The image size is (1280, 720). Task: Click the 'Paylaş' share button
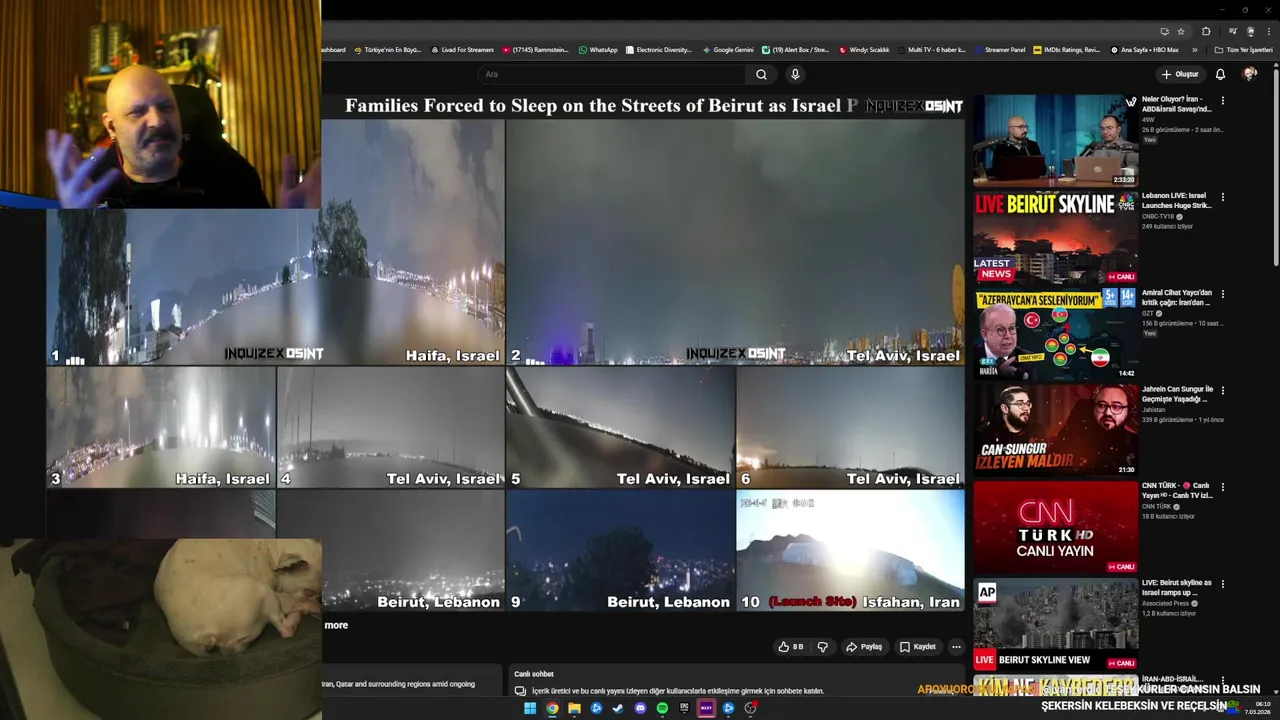pos(865,647)
